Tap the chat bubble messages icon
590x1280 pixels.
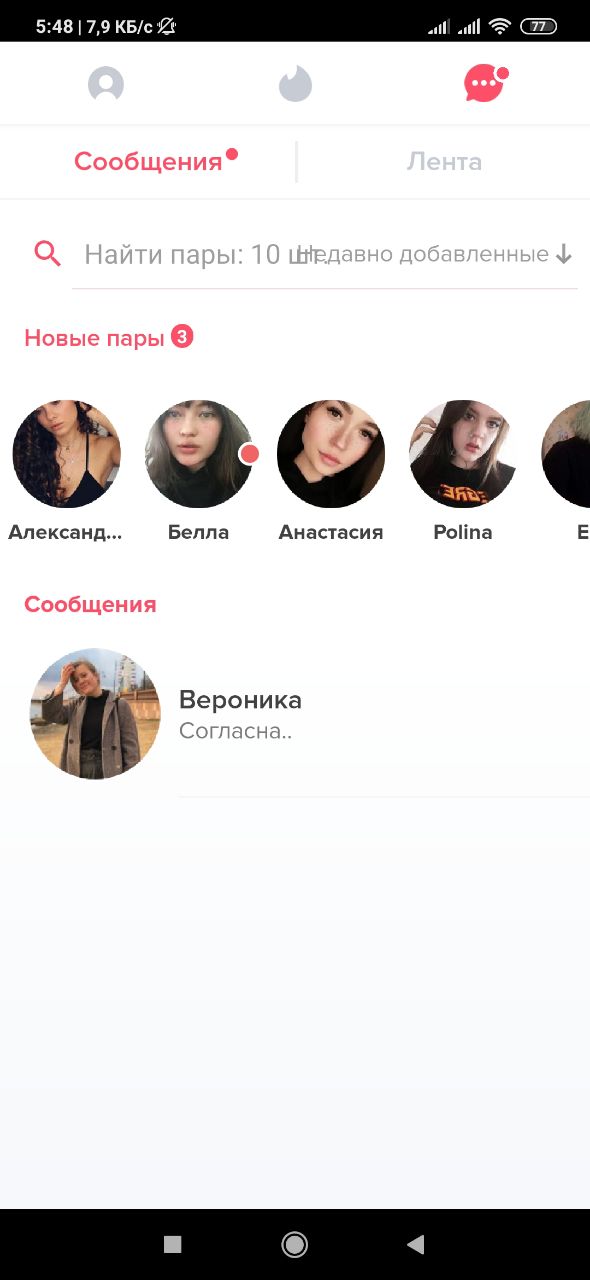[x=485, y=84]
